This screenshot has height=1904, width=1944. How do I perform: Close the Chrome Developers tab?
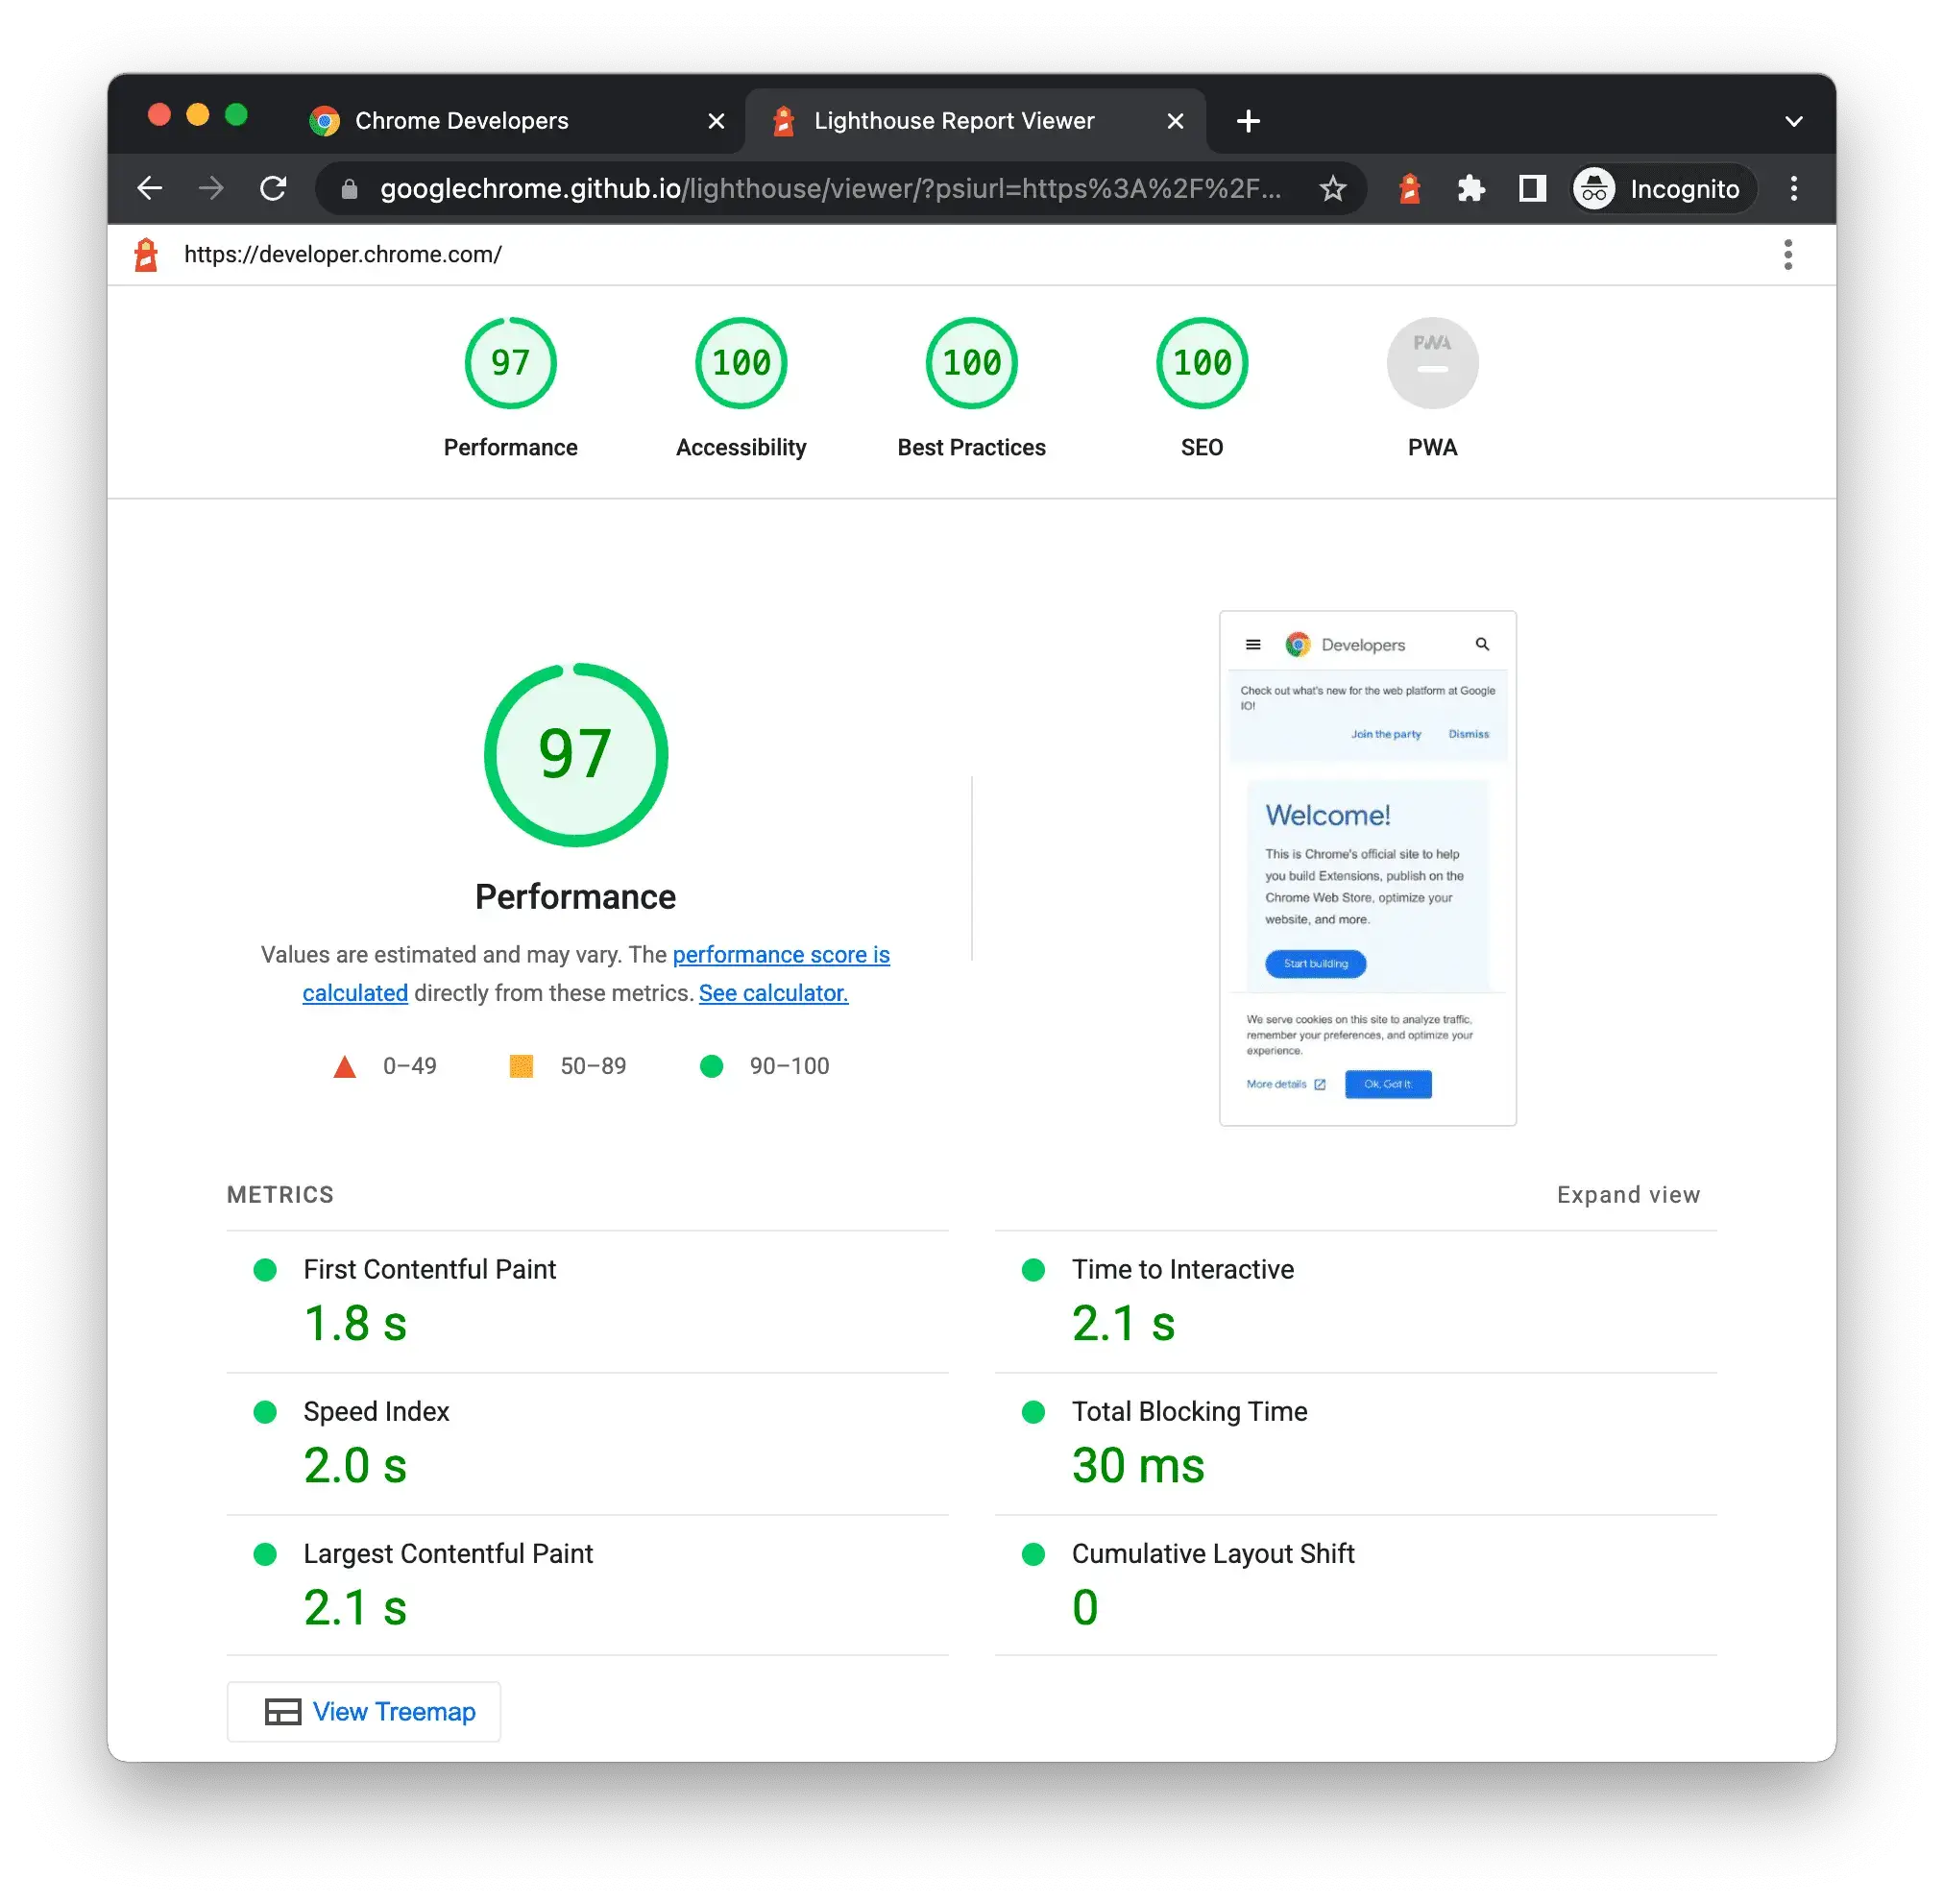(x=716, y=121)
